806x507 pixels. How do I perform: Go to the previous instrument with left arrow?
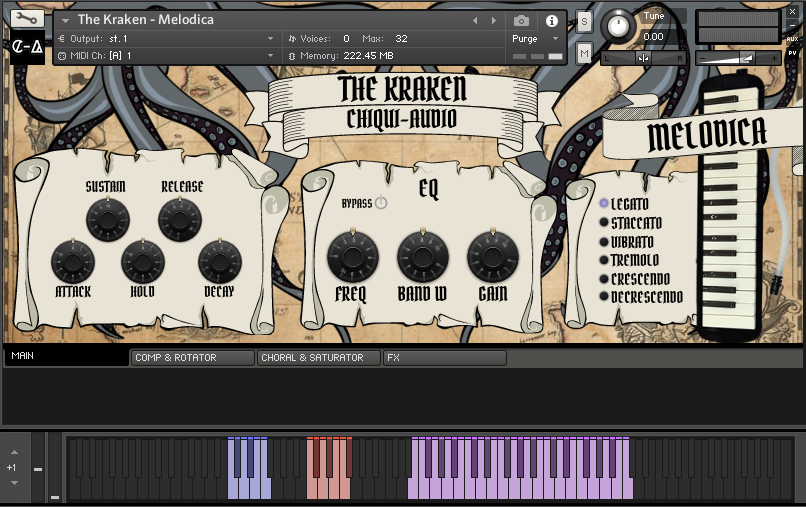(475, 20)
